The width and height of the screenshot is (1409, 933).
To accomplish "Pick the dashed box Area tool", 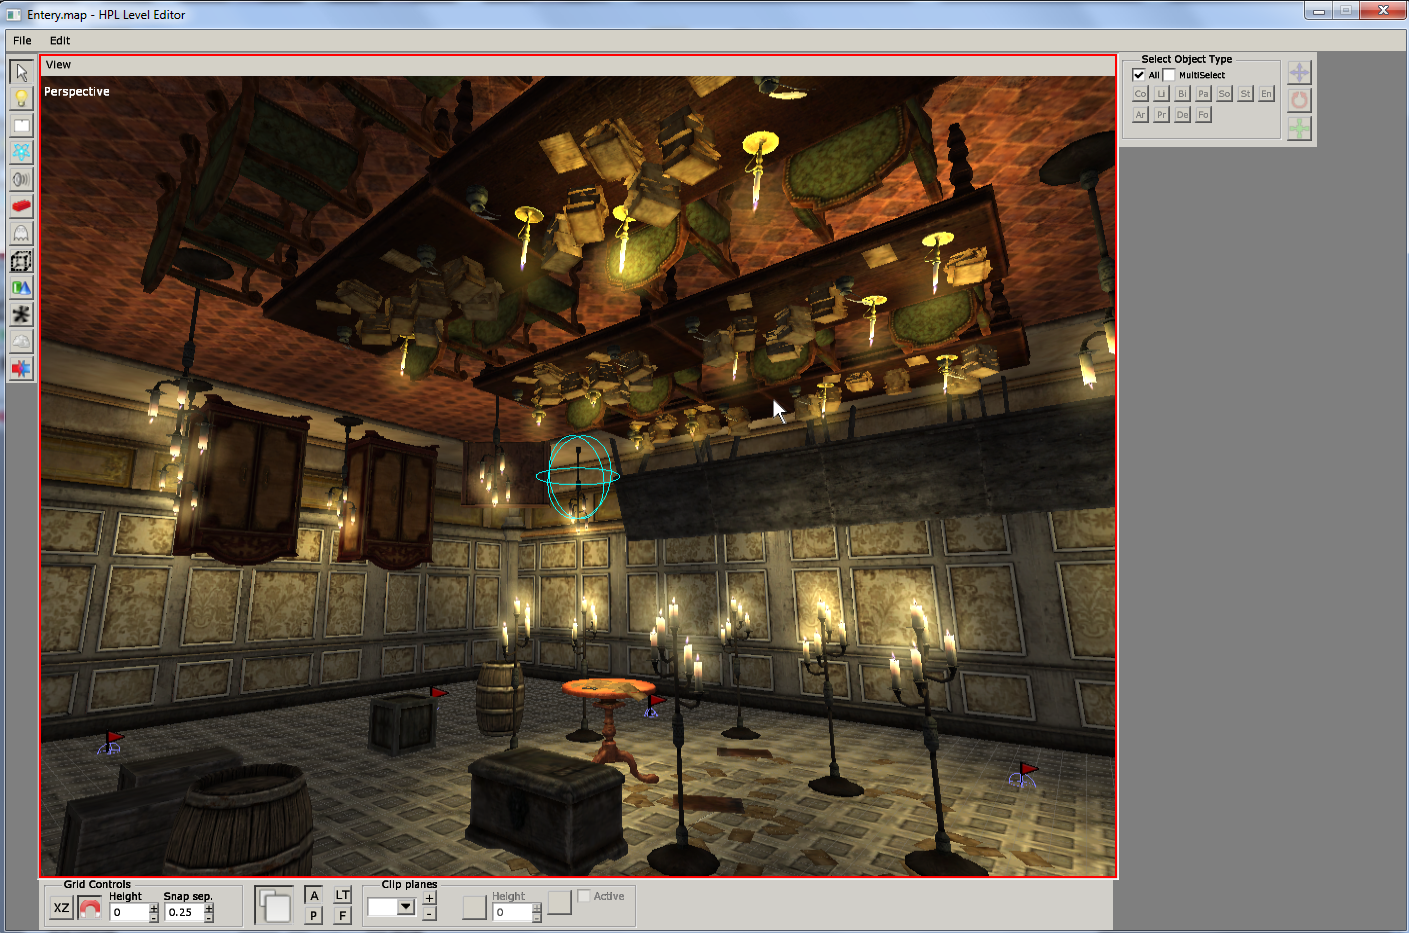I will point(21,261).
